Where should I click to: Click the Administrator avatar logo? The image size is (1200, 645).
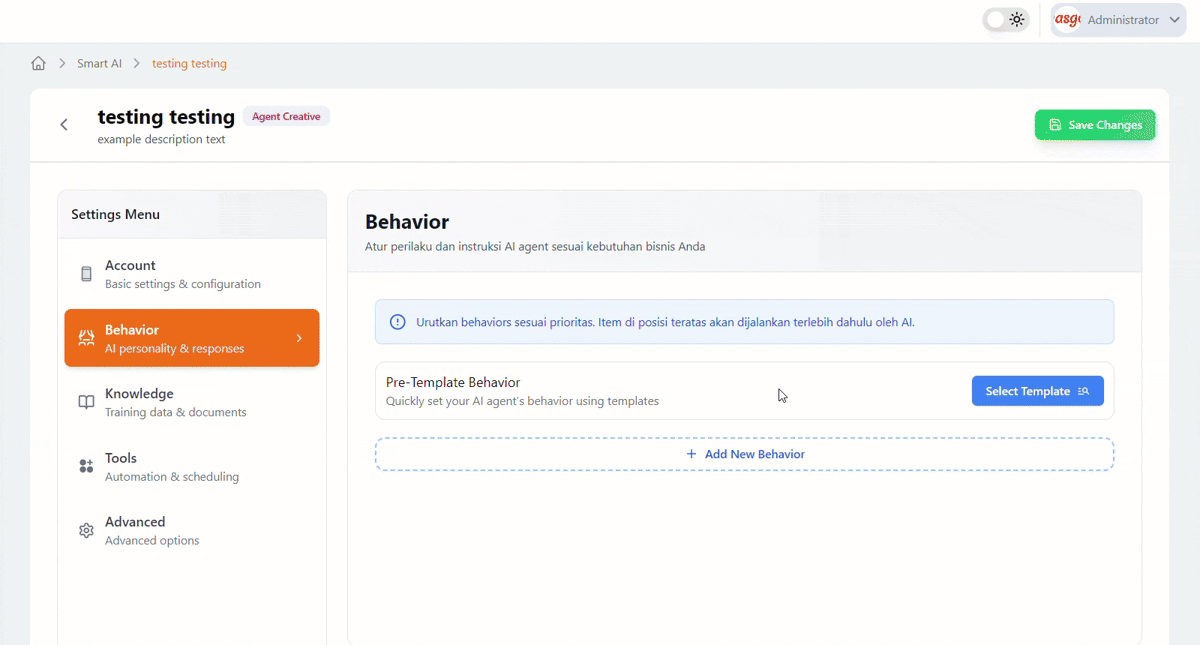[x=1068, y=20]
